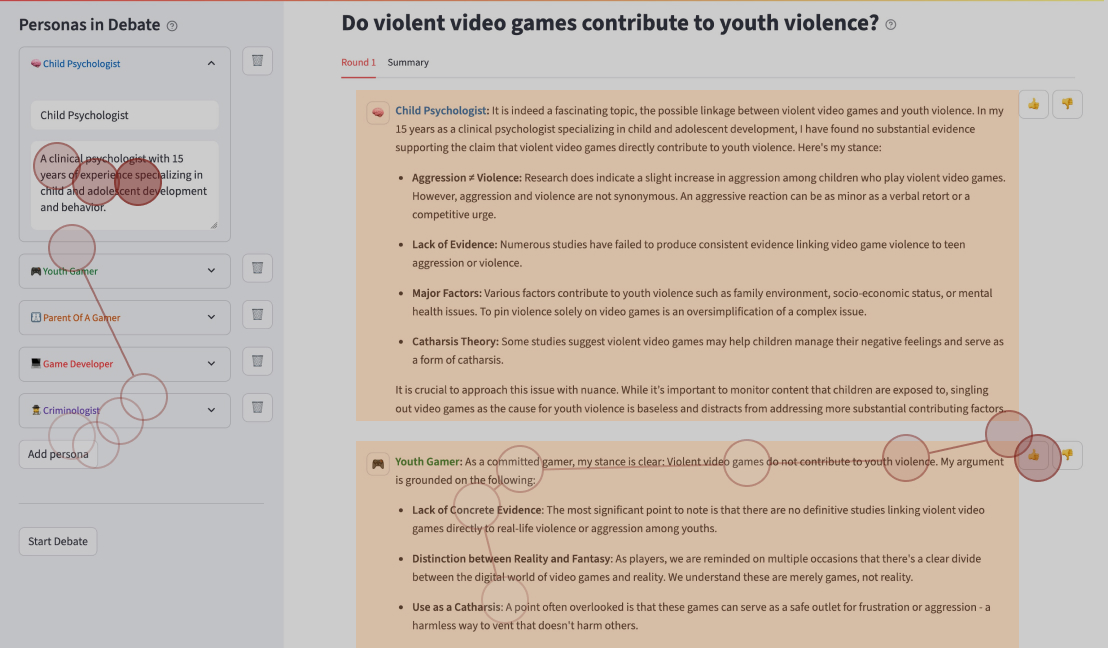Click the 'Personas in Debate' heading
1108x648 pixels.
(90, 25)
